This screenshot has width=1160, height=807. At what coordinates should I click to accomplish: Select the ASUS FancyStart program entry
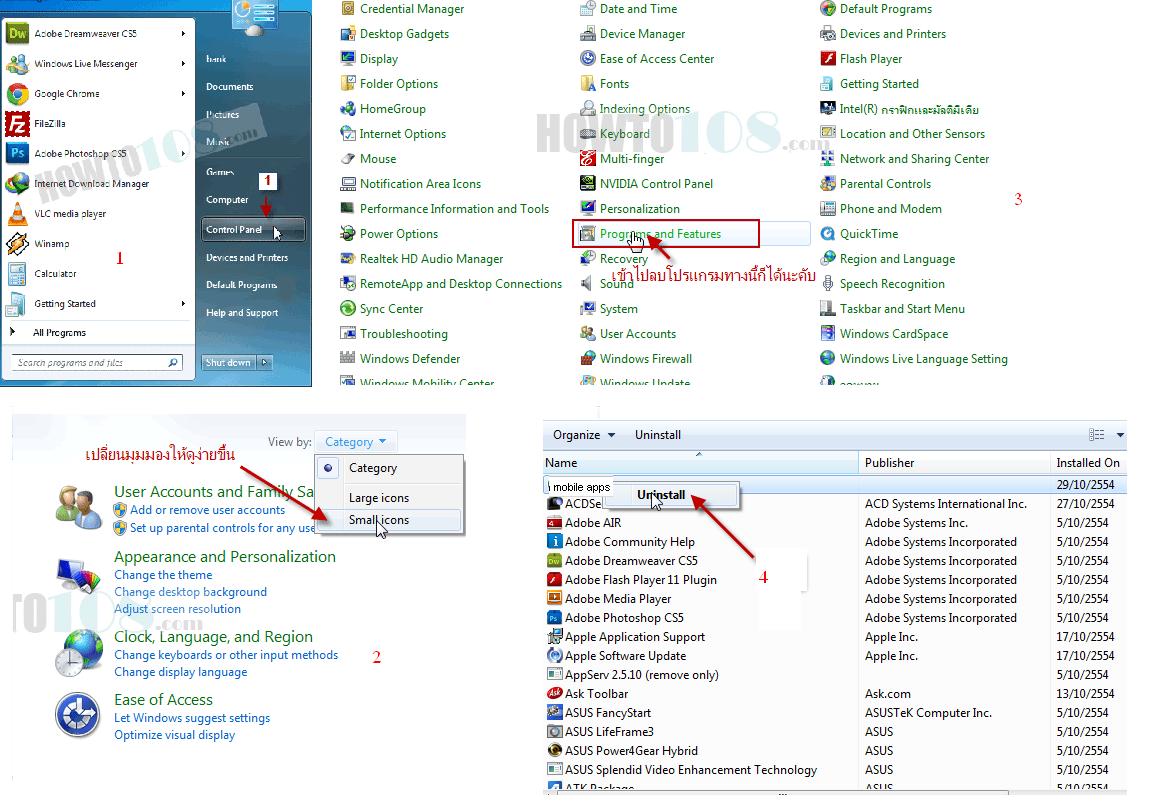(835, 713)
